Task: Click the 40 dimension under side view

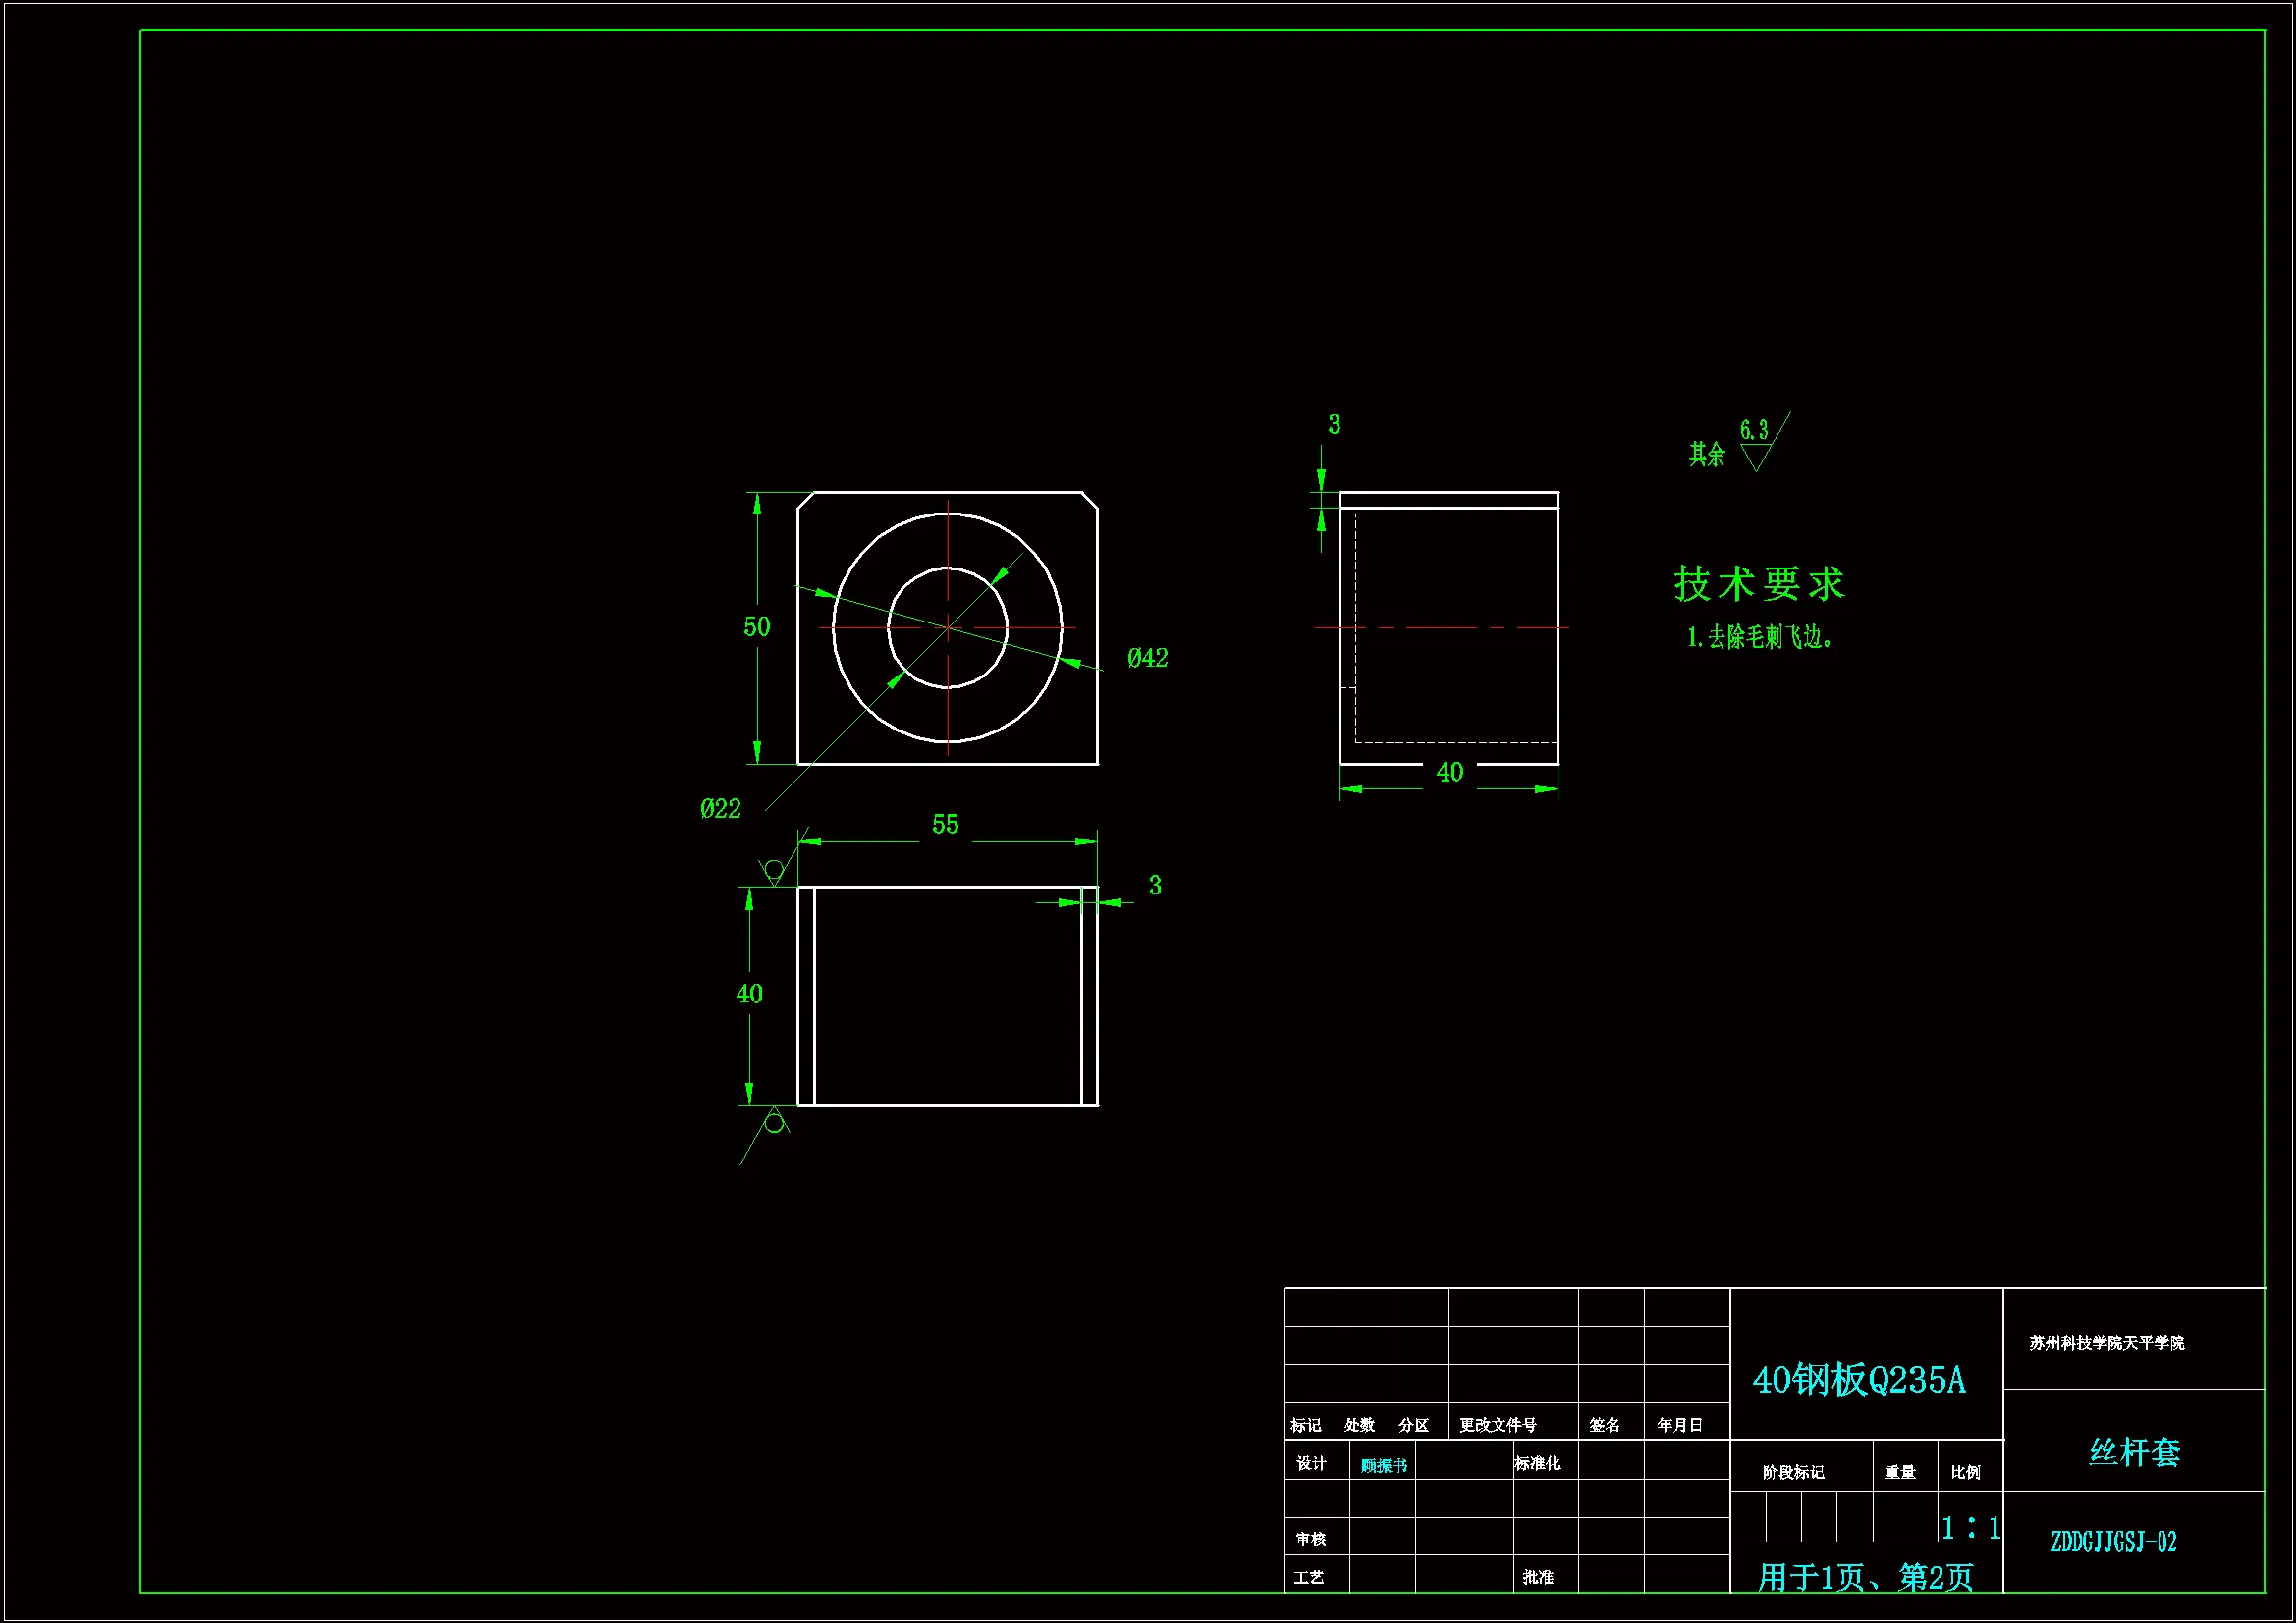Action: click(1449, 773)
